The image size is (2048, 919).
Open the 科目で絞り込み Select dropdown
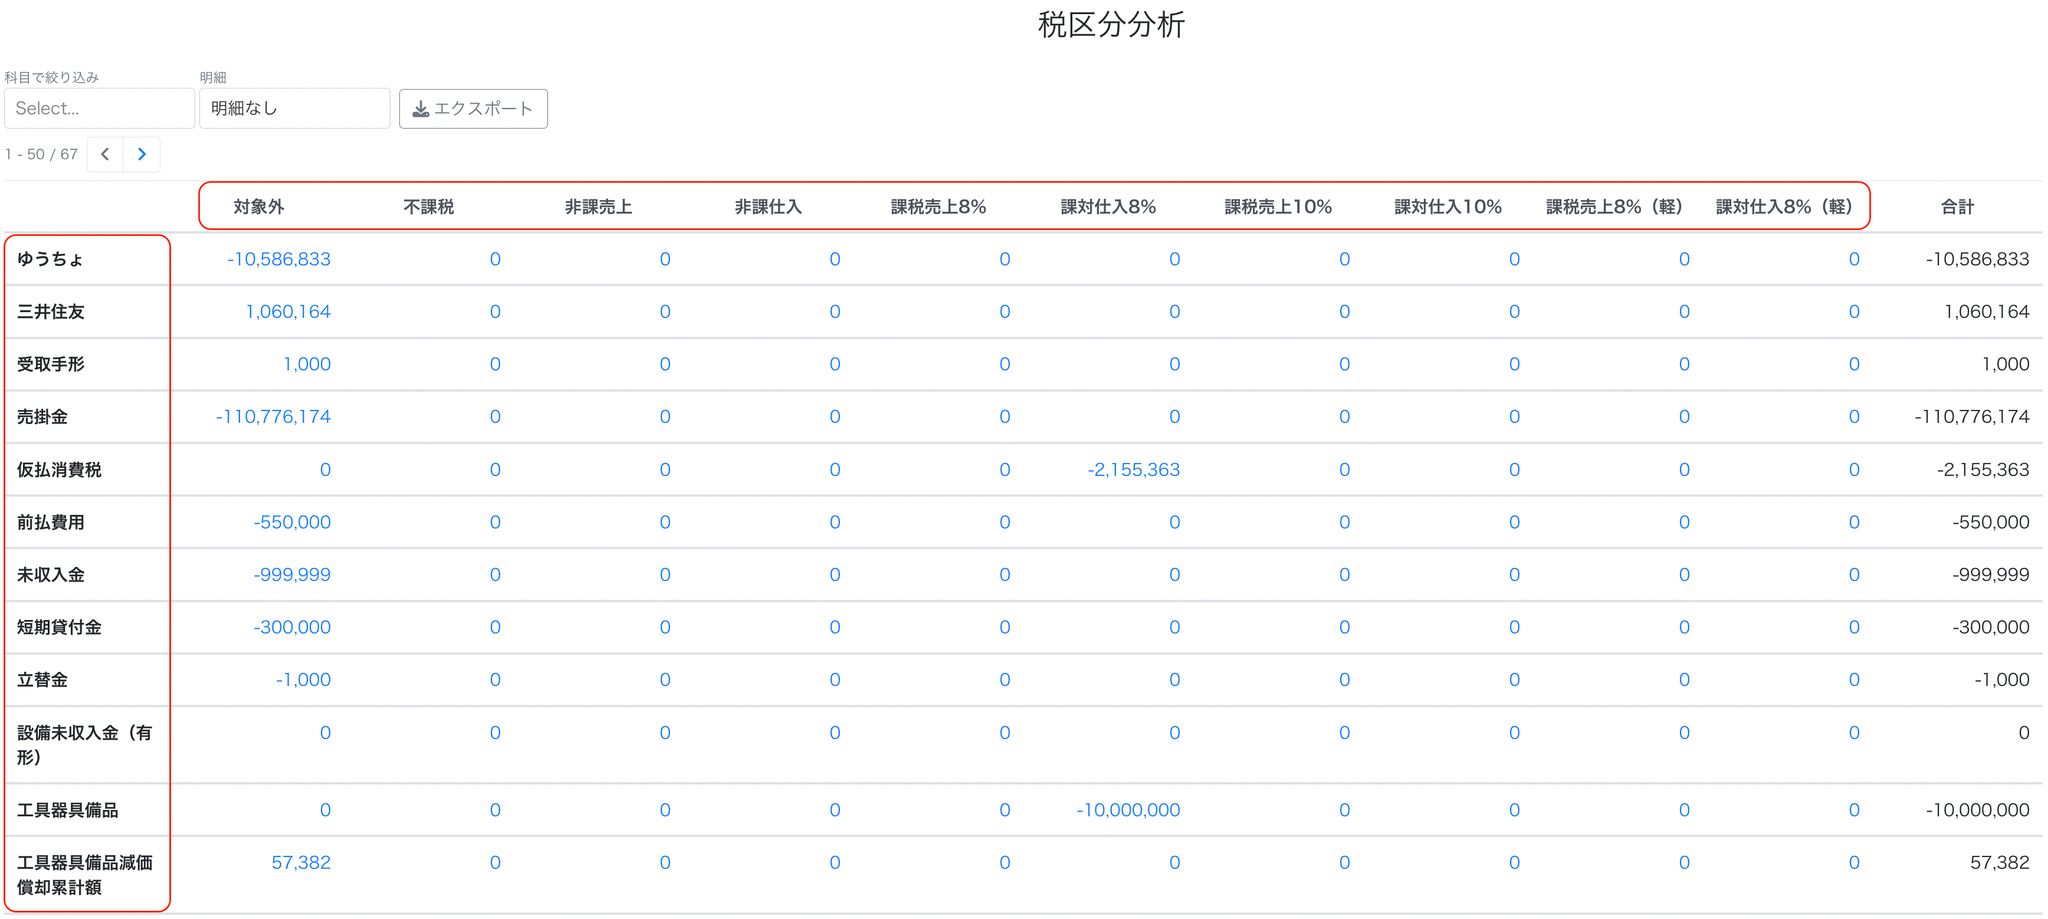click(99, 108)
